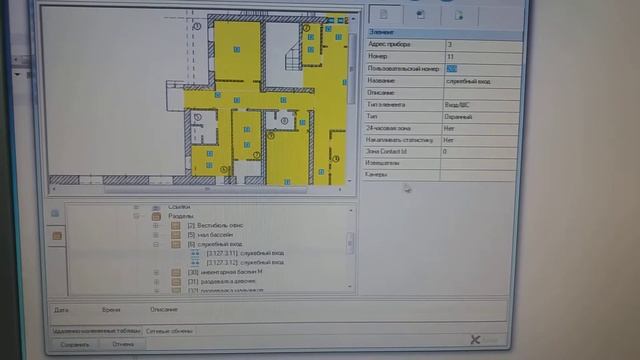Click the section icon of [30] инвентарной бассейн
Image resolution: width=640 pixels, height=360 pixels.
pos(176,272)
